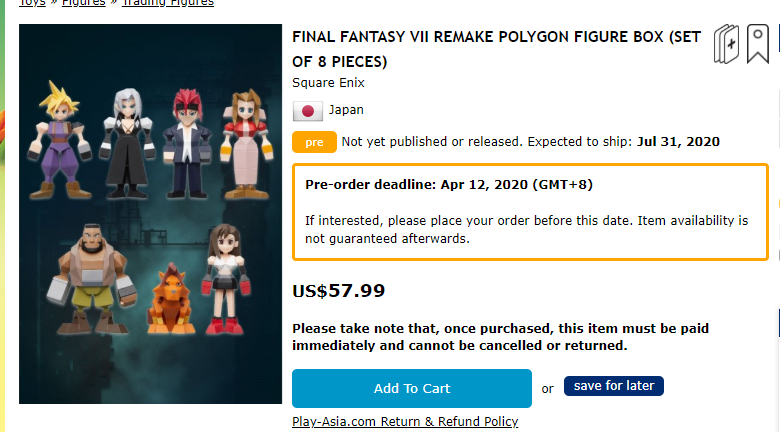
Task: Click the bookmark wishlist icon
Action: (758, 45)
